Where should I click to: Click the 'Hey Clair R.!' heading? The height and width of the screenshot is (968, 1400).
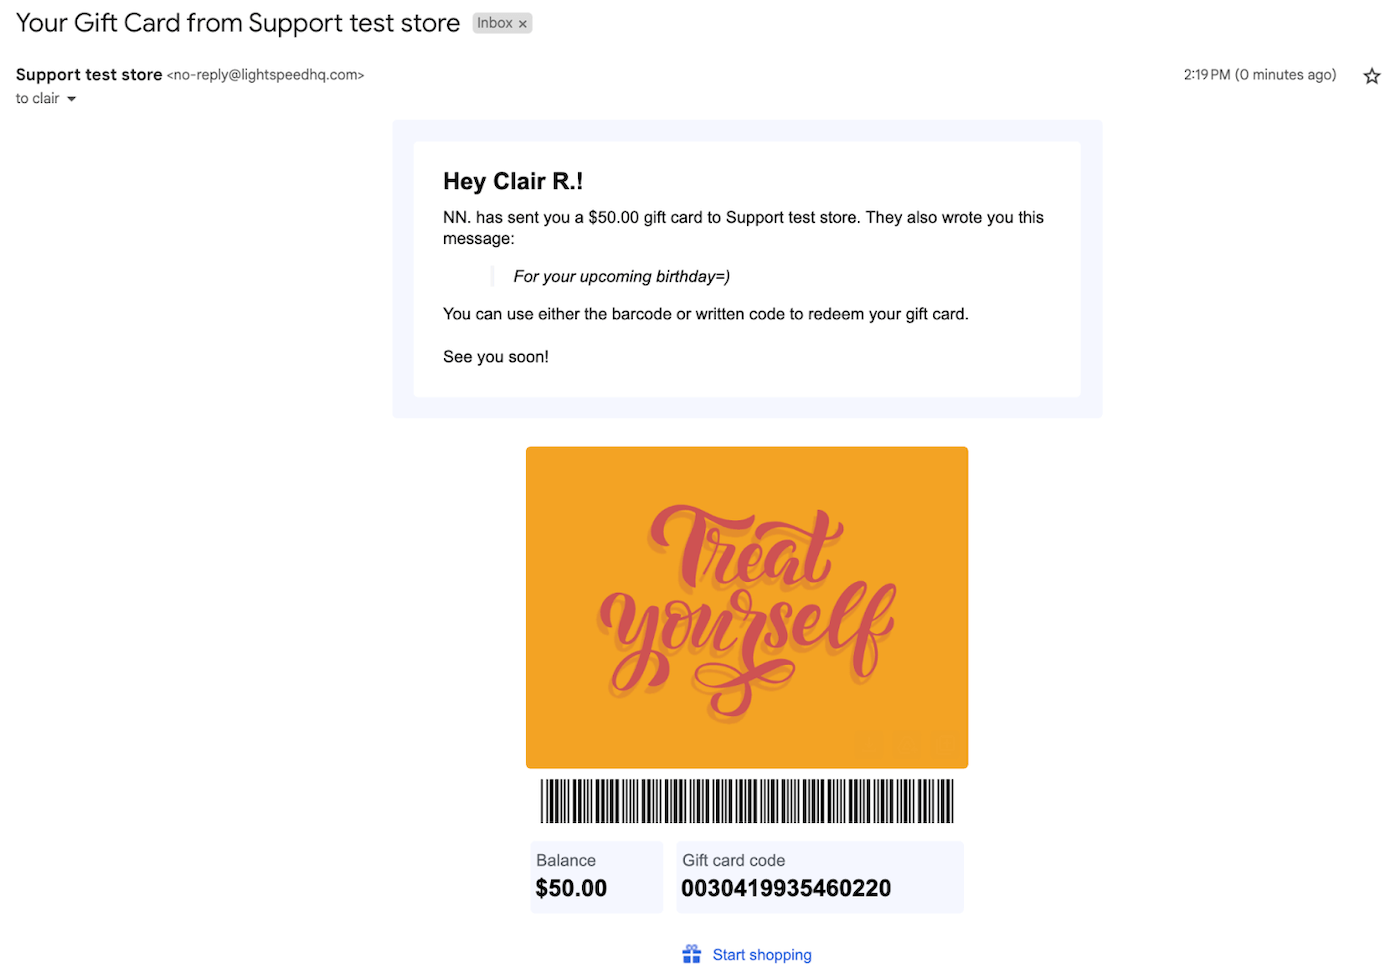coord(513,181)
